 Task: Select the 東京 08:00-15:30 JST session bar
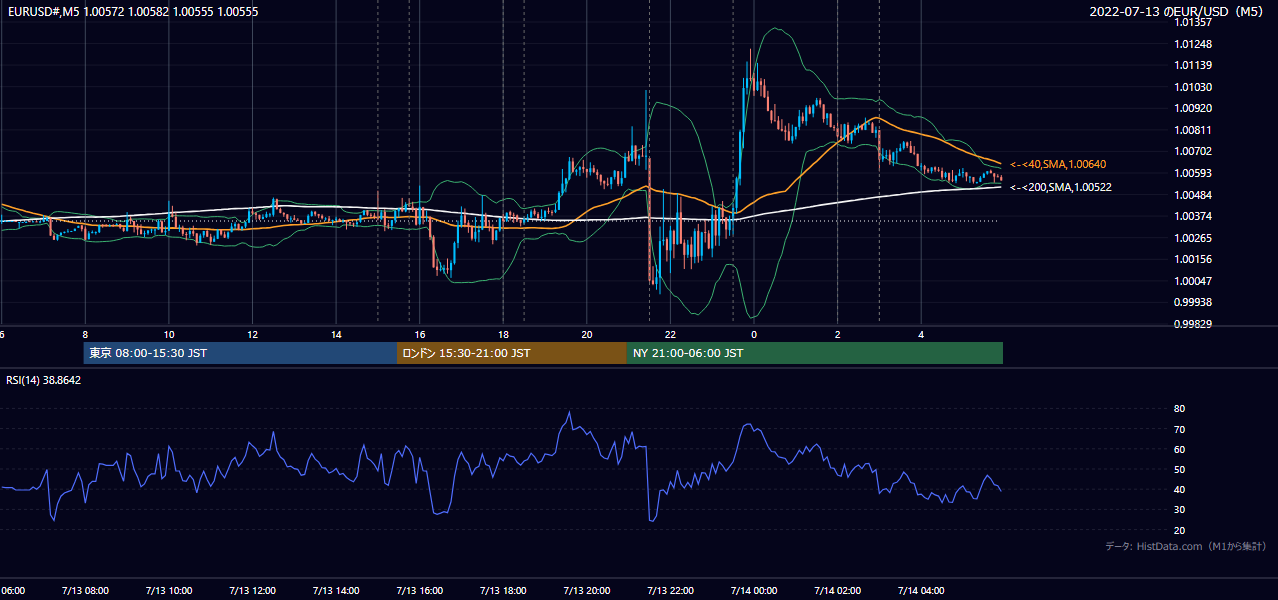click(240, 353)
